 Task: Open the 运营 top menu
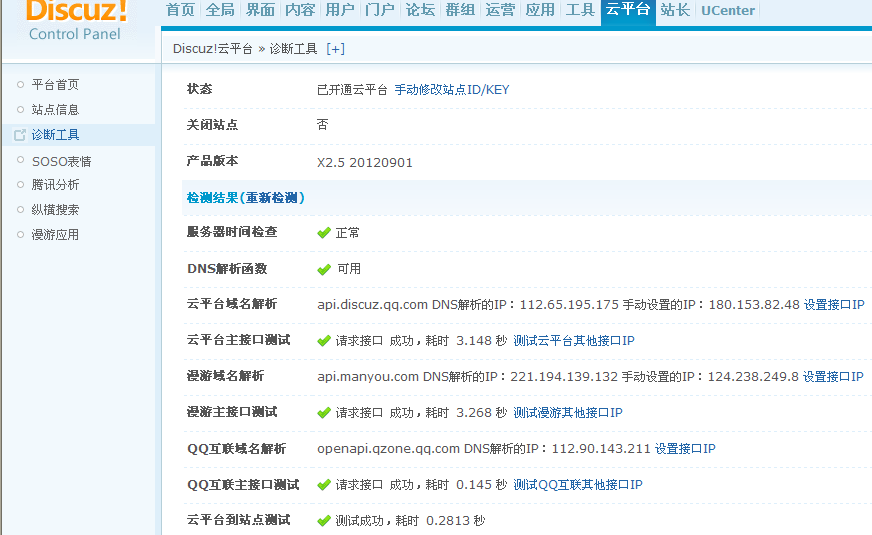coord(501,10)
